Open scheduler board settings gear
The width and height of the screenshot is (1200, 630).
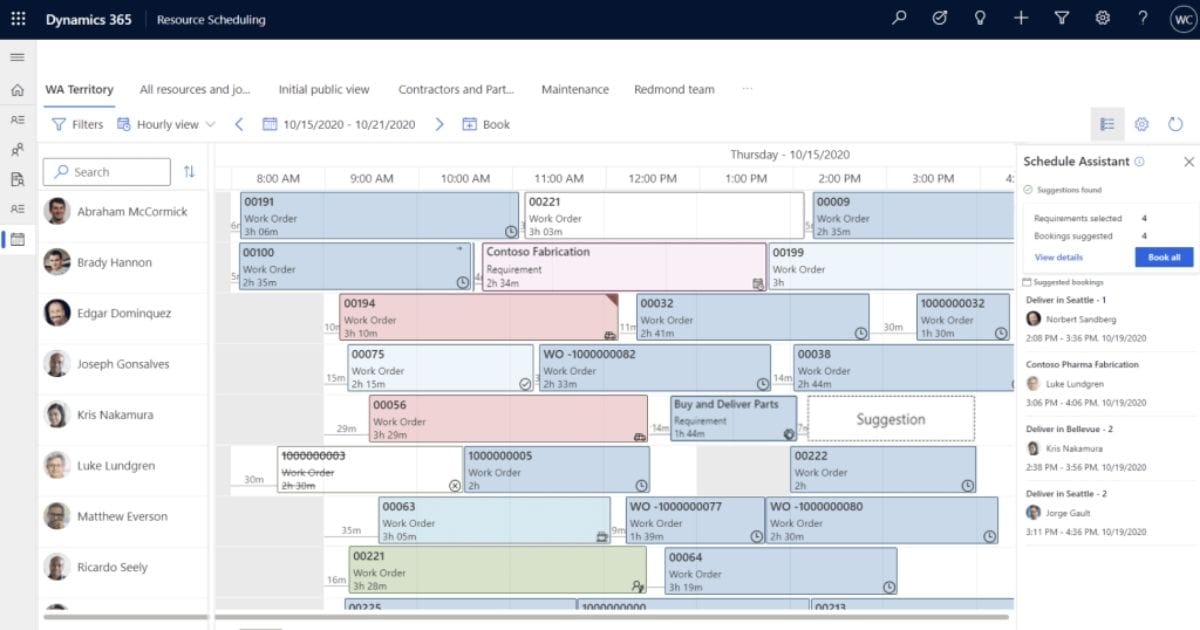pos(1142,124)
